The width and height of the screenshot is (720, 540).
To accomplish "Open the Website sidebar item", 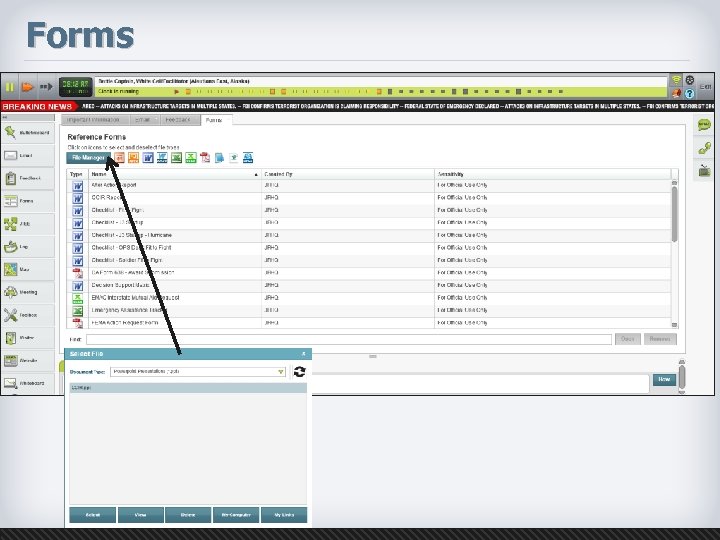I will tap(28, 360).
